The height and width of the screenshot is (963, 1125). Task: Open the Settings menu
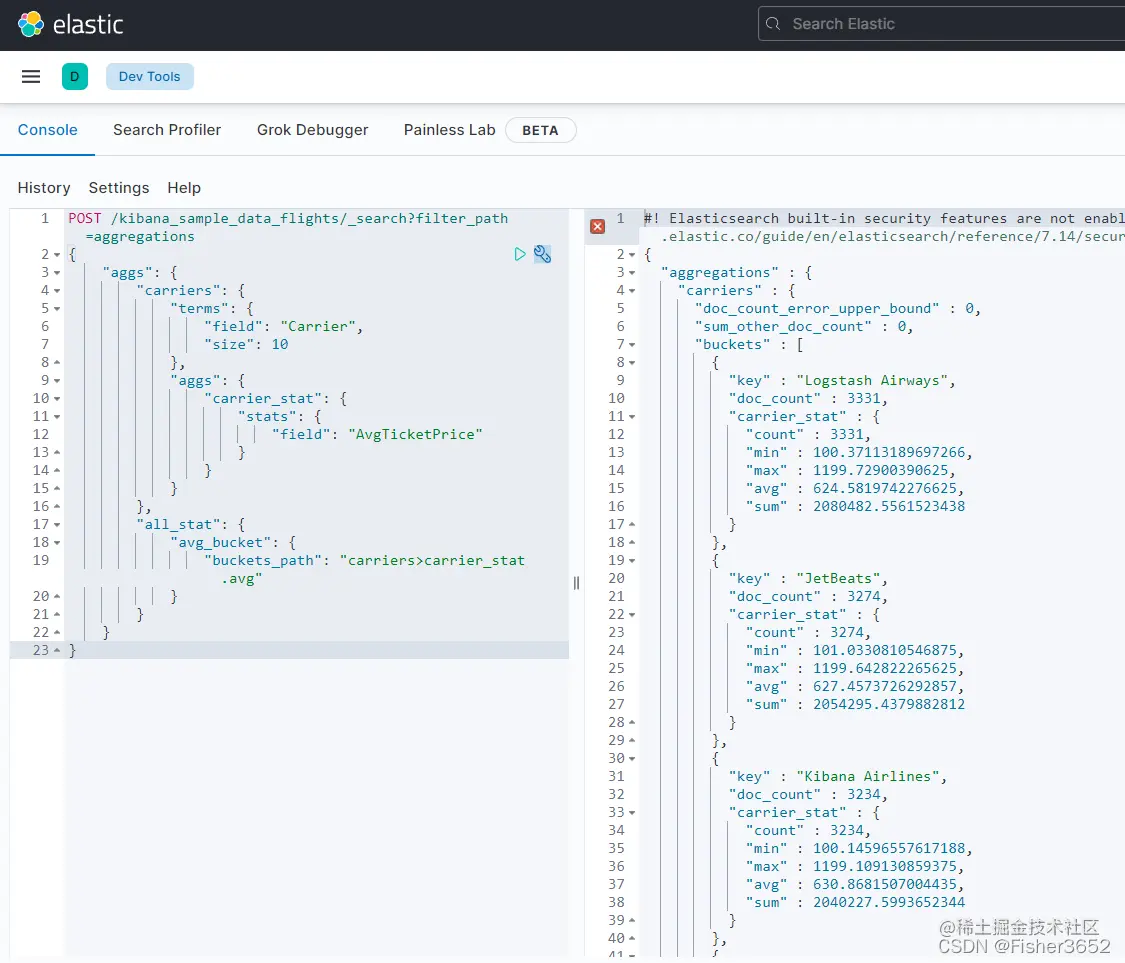click(x=118, y=188)
